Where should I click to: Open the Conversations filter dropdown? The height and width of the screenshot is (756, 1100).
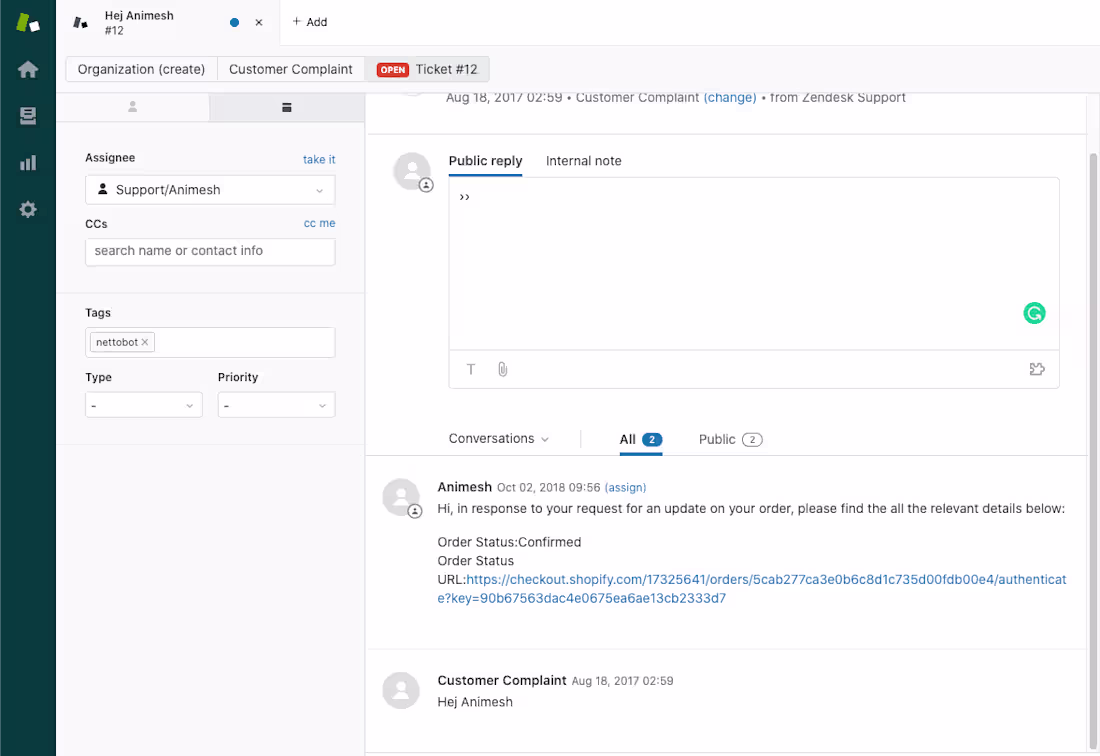click(x=499, y=438)
